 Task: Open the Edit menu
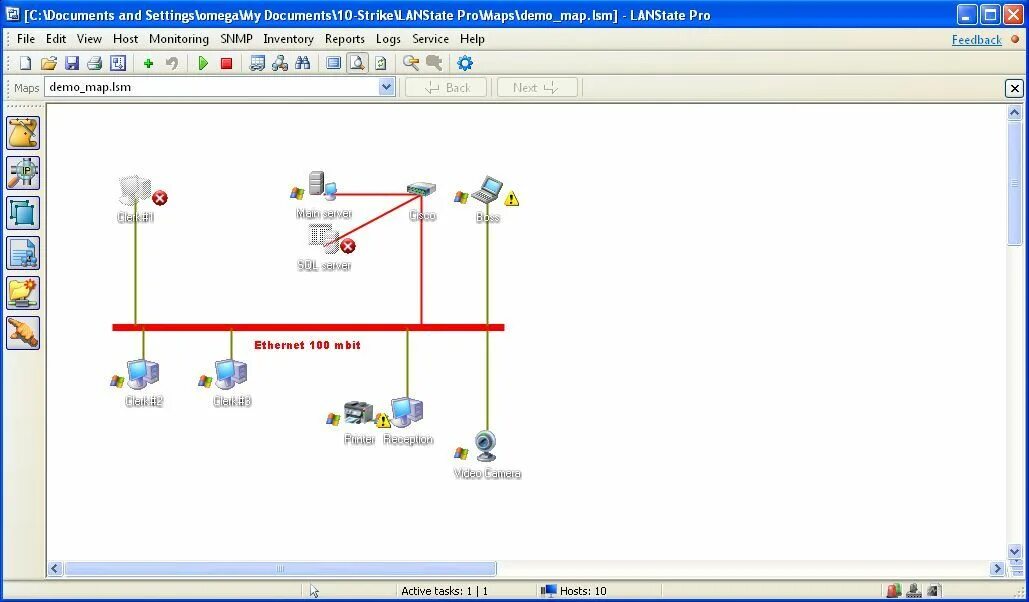coord(56,39)
